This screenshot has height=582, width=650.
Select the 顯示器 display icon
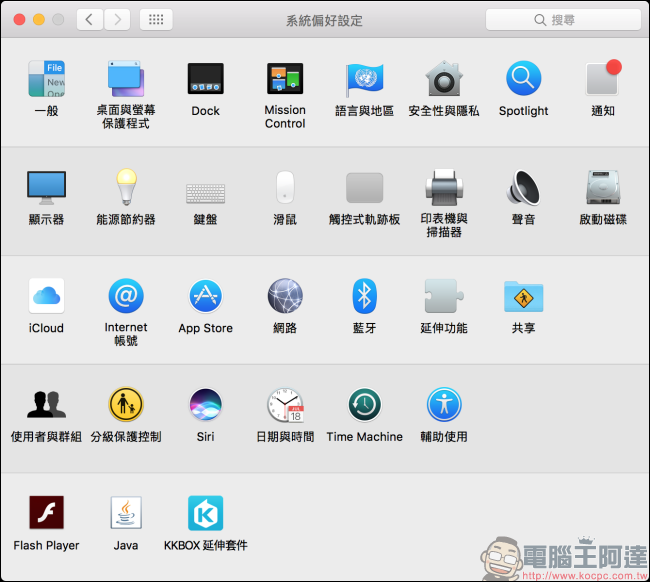(46, 187)
